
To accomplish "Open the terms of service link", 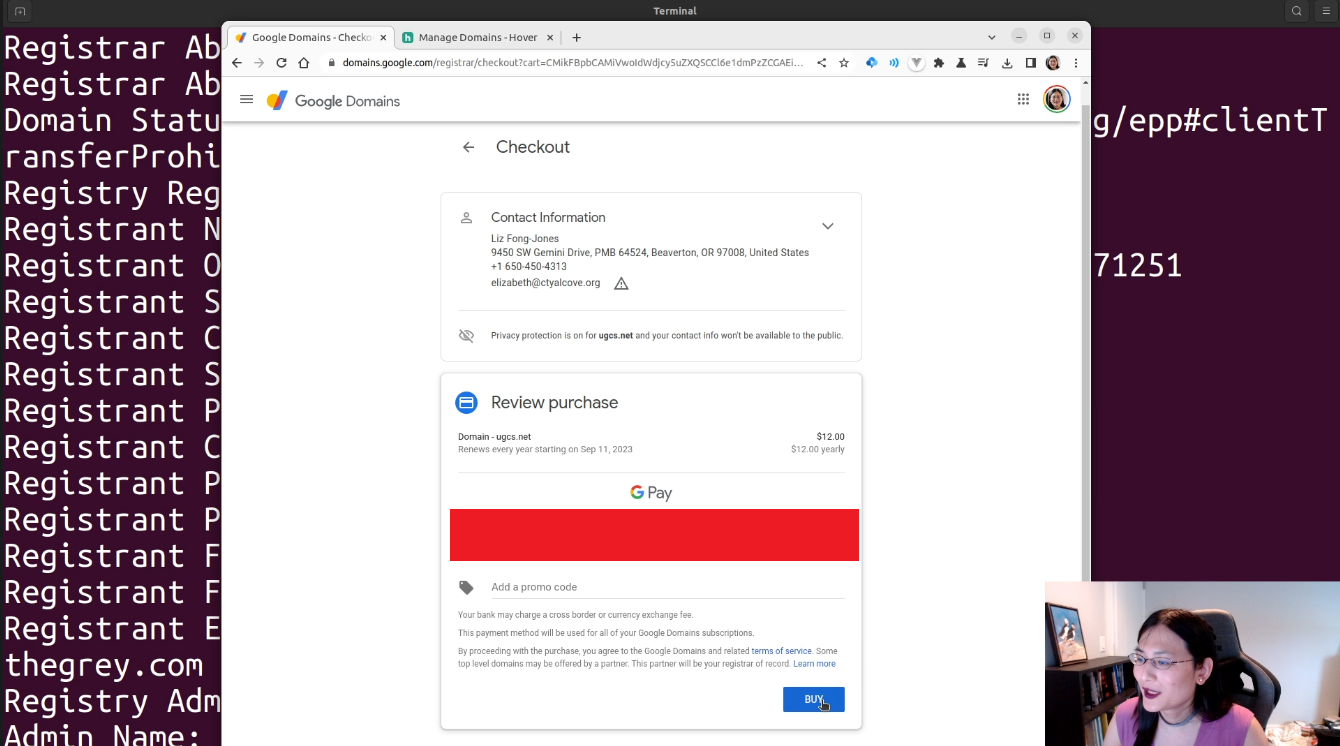I will point(781,651).
